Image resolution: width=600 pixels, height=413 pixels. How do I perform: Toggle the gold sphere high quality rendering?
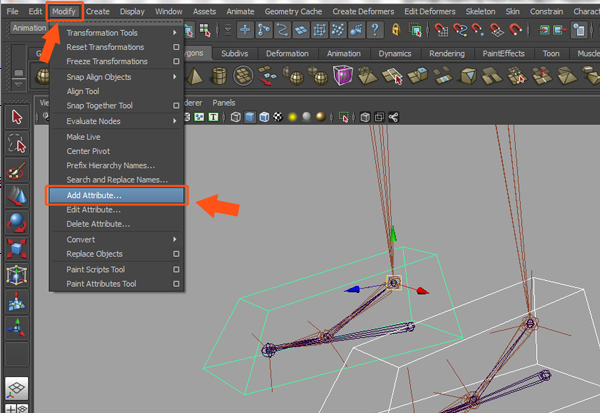pos(321,117)
